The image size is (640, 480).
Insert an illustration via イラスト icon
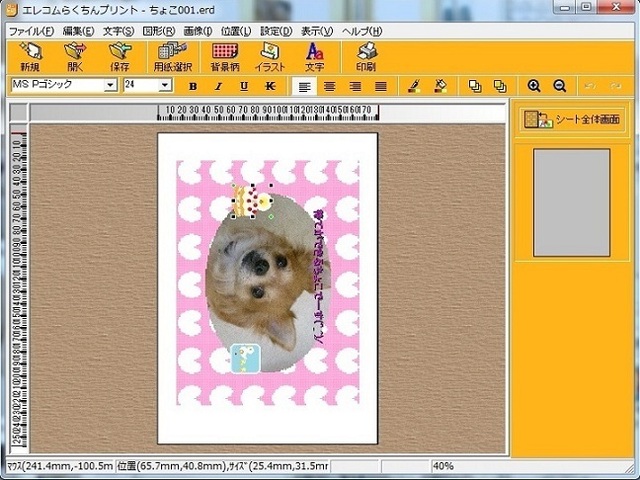[270, 56]
